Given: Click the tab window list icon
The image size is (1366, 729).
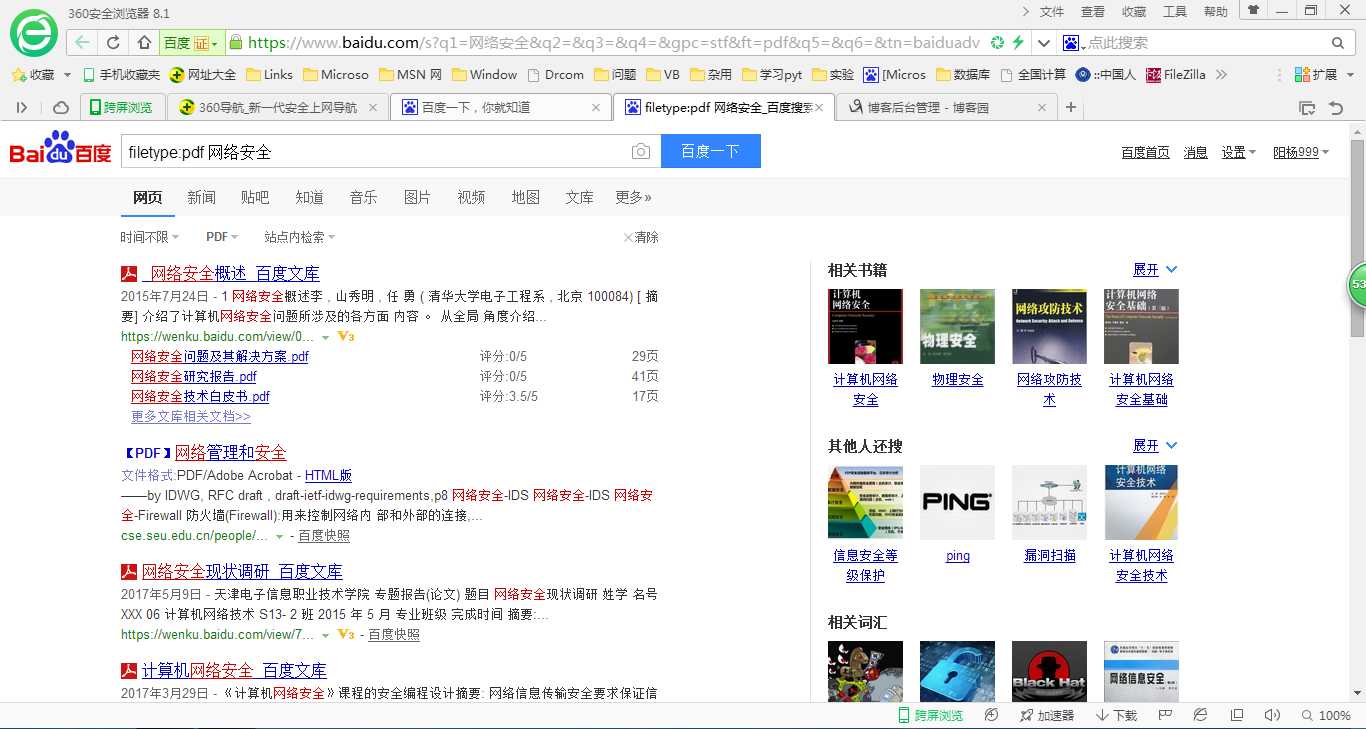Looking at the screenshot, I should point(1306,107).
